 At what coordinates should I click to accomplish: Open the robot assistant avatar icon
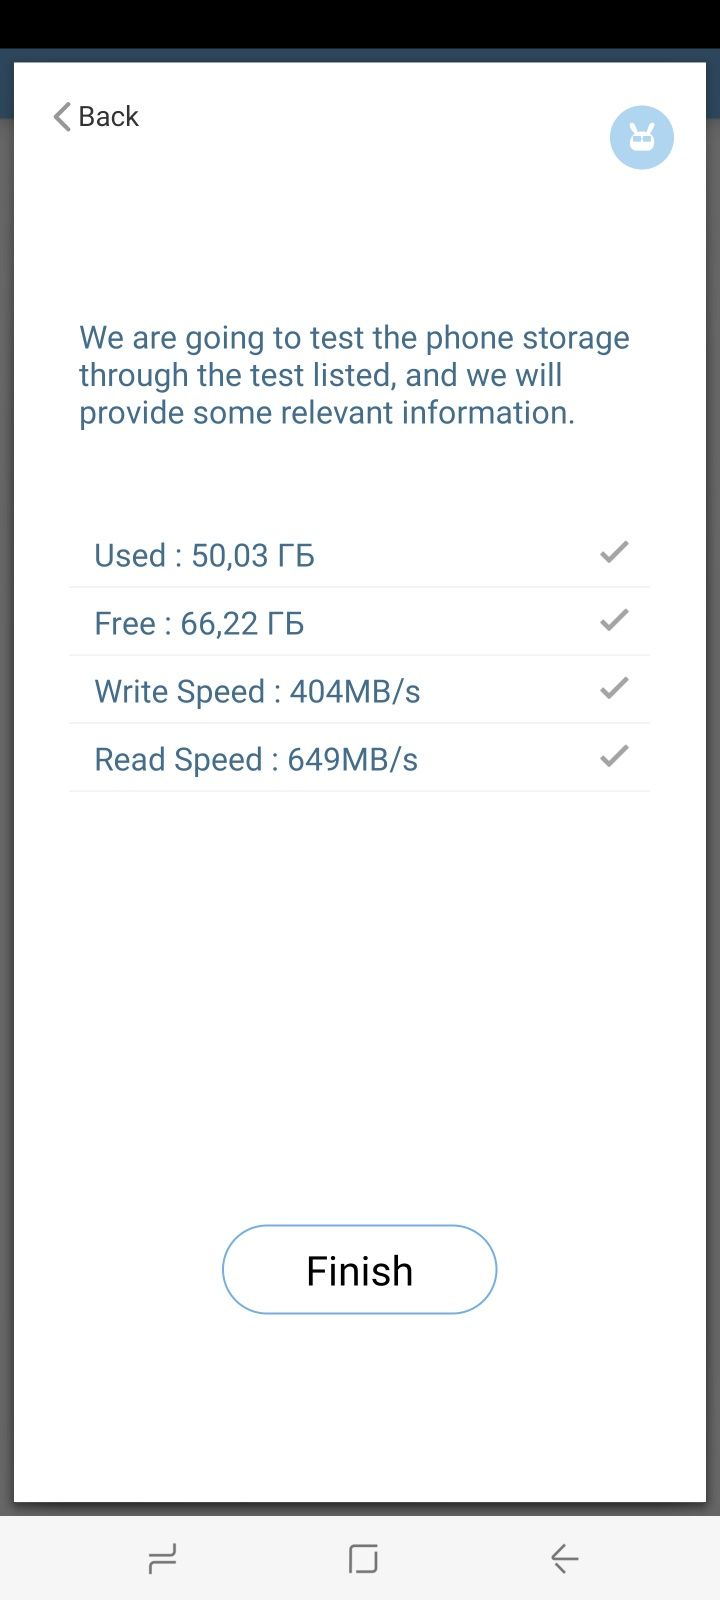642,138
